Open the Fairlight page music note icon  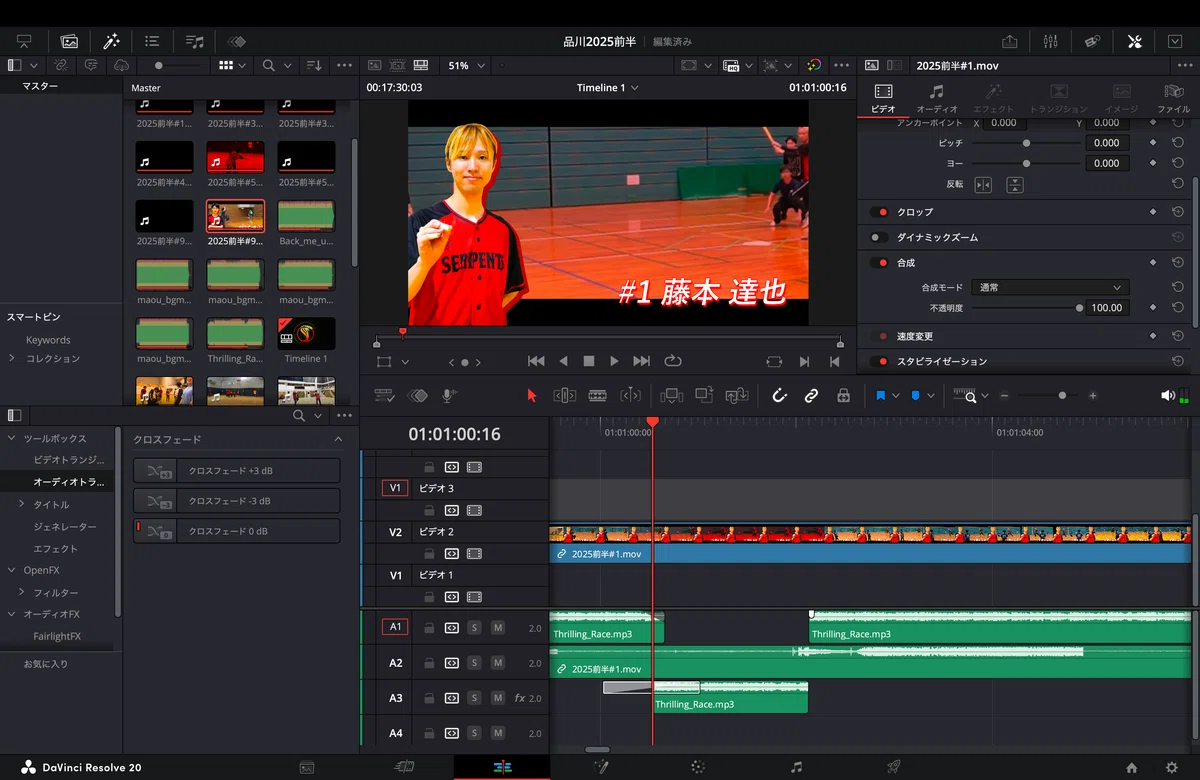(796, 767)
